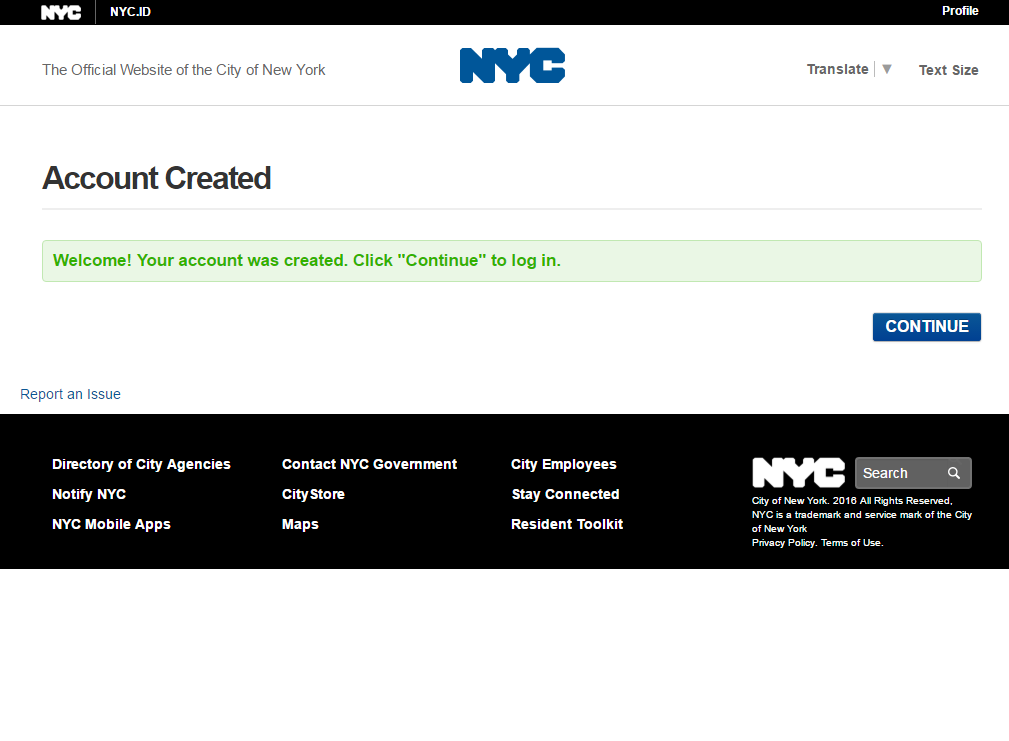Open NYC Mobile Apps link

pos(111,524)
